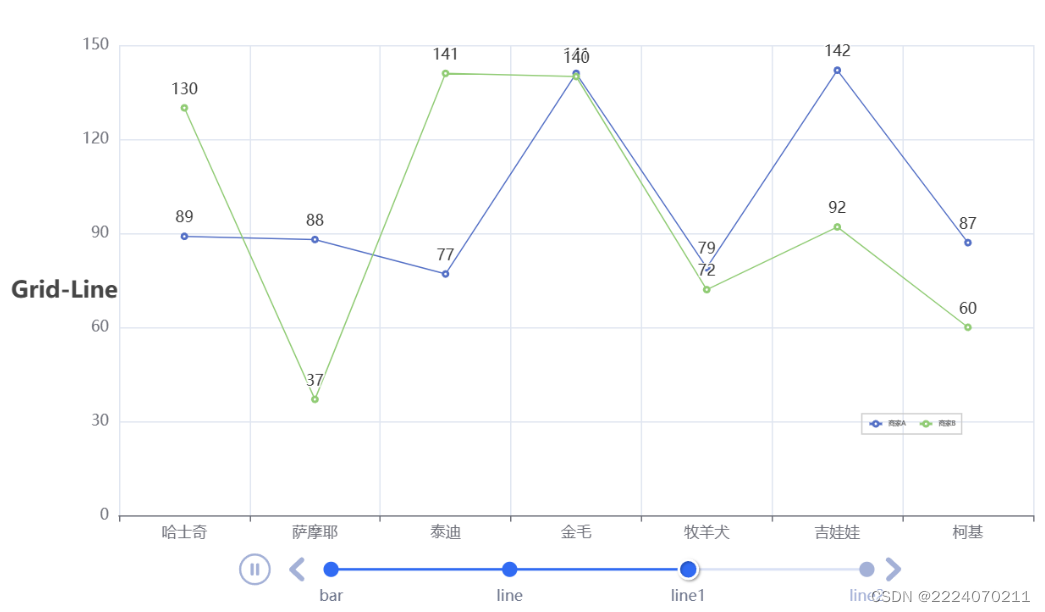Toggle the pause control to resume autoplay
This screenshot has height=612, width=1045.
coord(256,569)
